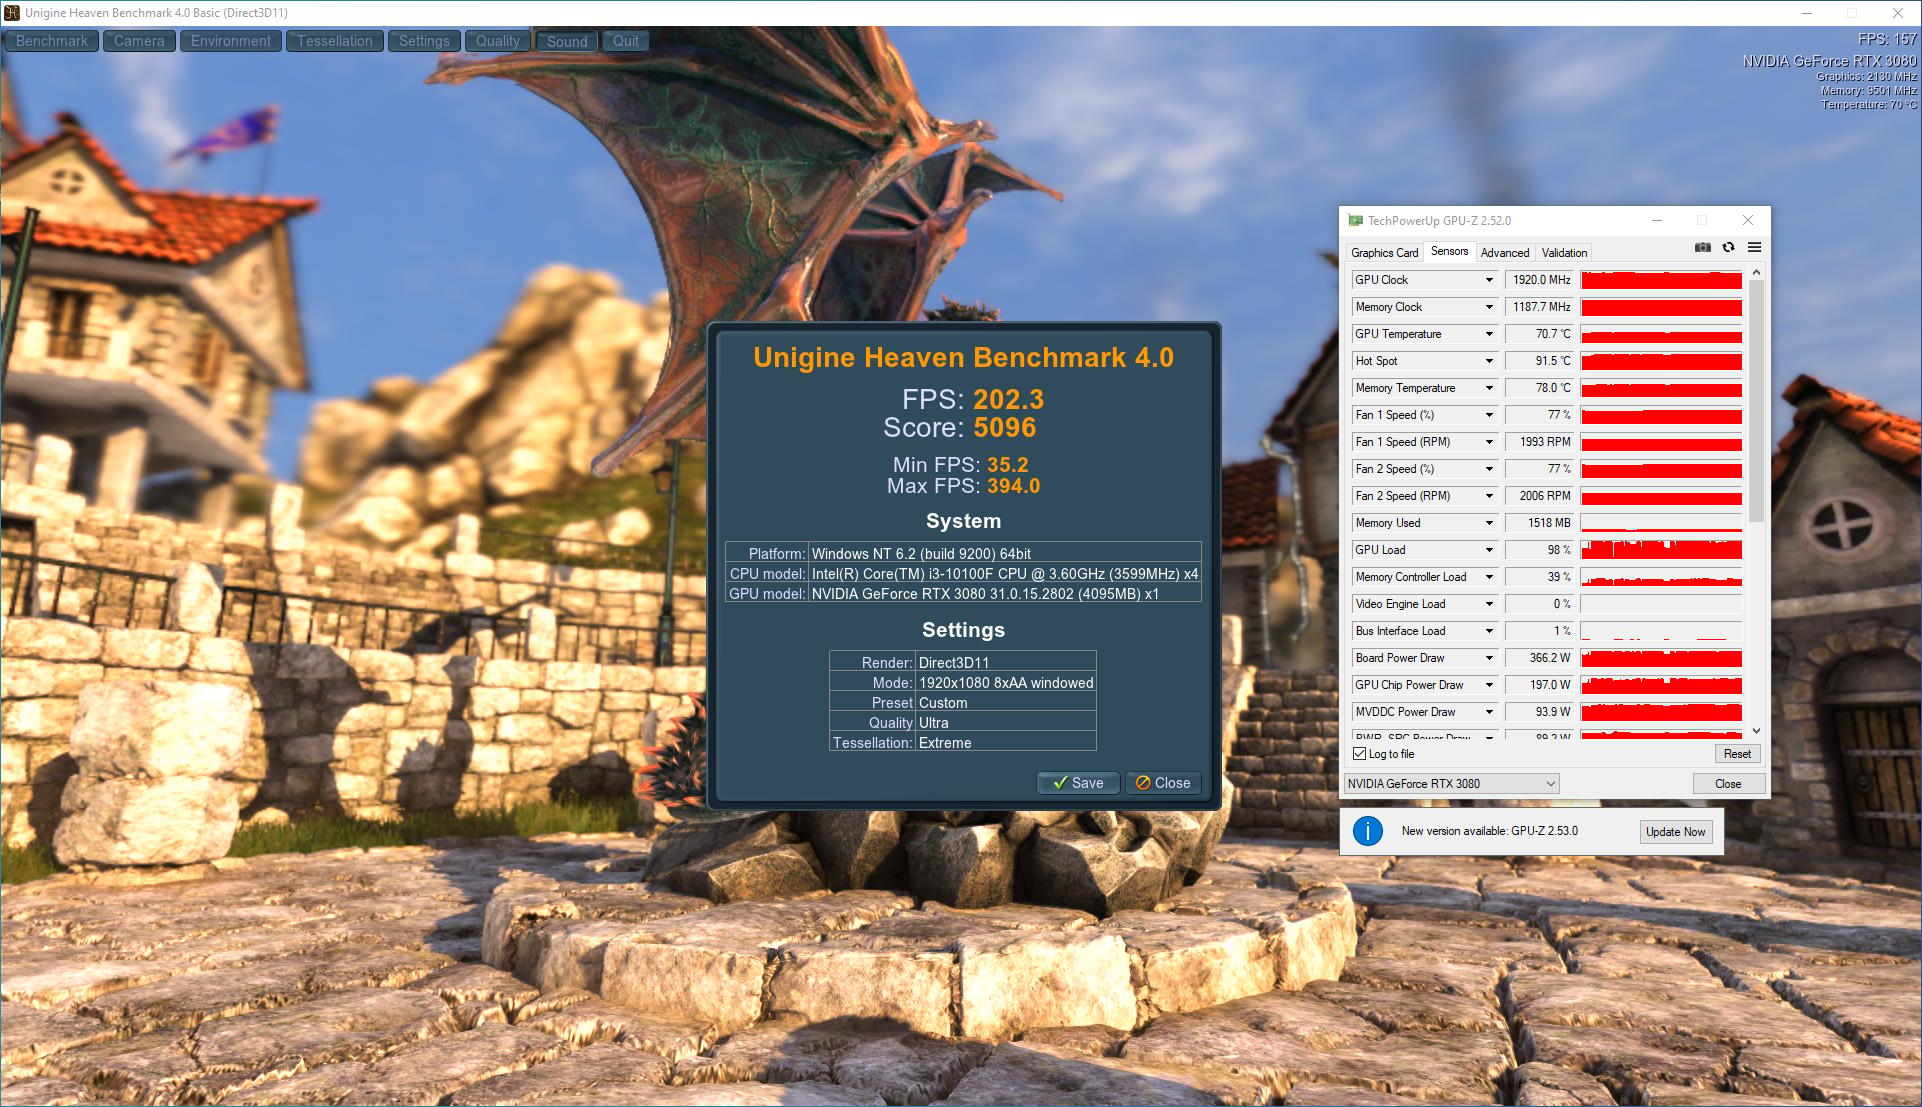Open the Hot Spot sensor dropdown
The height and width of the screenshot is (1107, 1922).
pos(1489,361)
